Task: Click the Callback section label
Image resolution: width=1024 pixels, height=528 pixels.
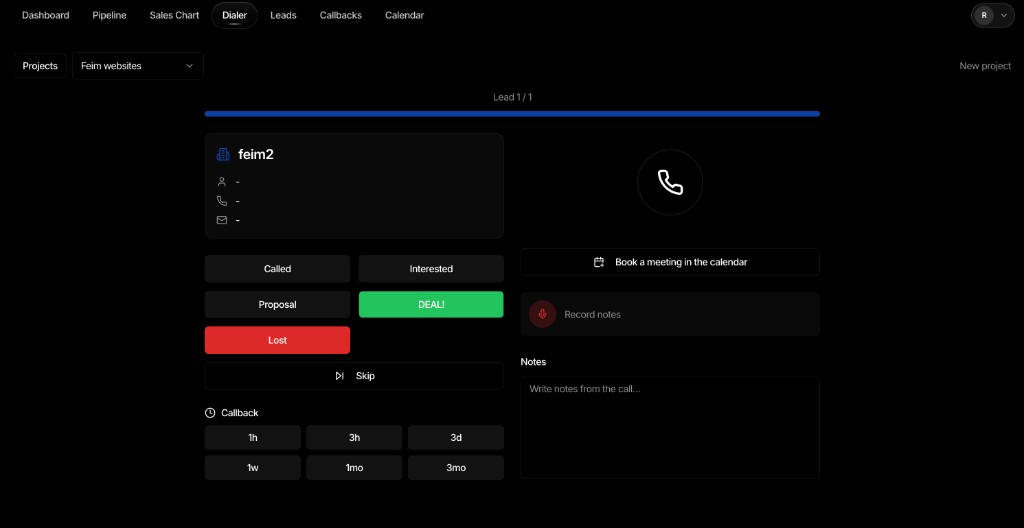Action: (240, 413)
